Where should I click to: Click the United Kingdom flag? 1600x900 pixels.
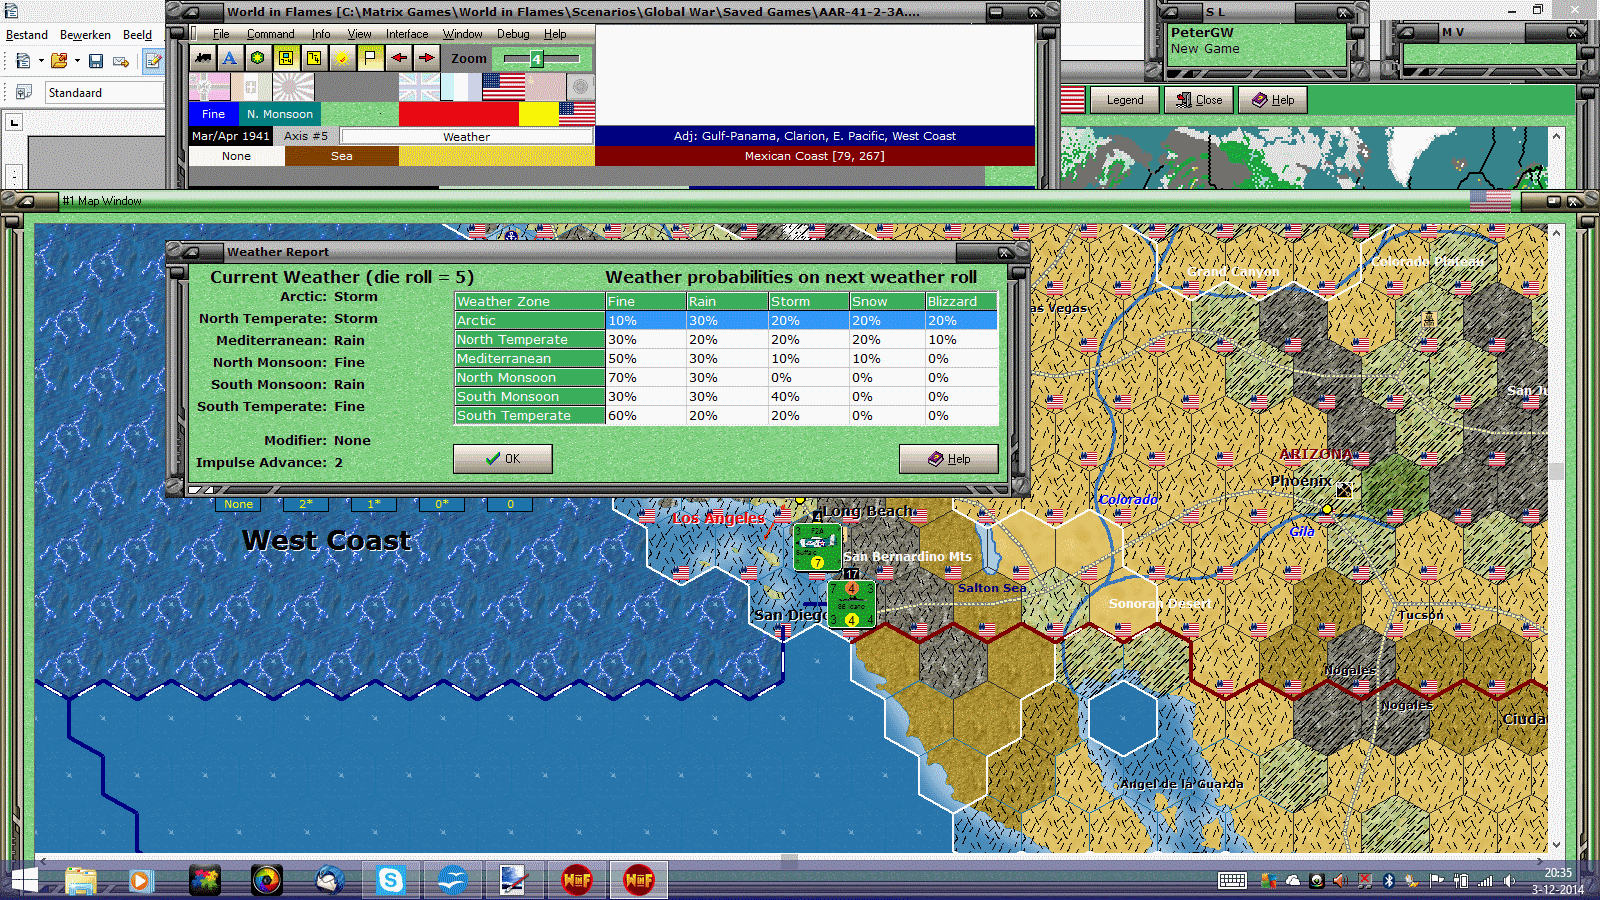419,87
